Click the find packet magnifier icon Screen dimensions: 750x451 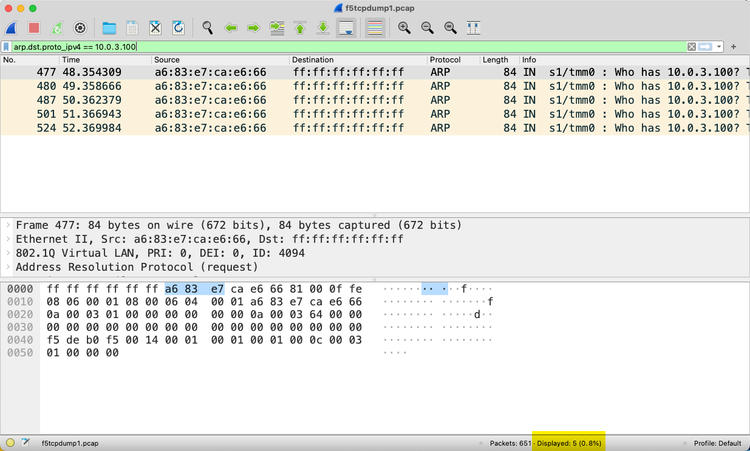208,27
